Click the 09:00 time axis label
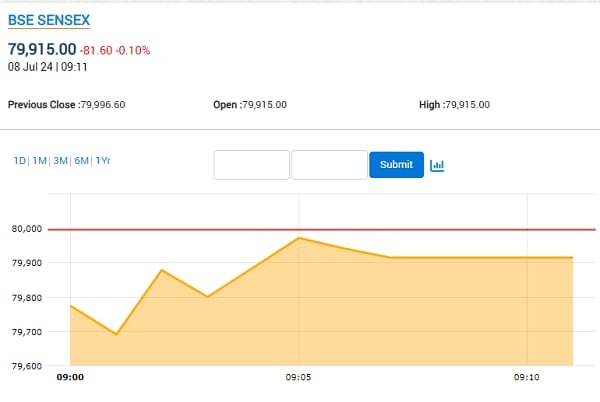The image size is (600, 402). point(70,377)
